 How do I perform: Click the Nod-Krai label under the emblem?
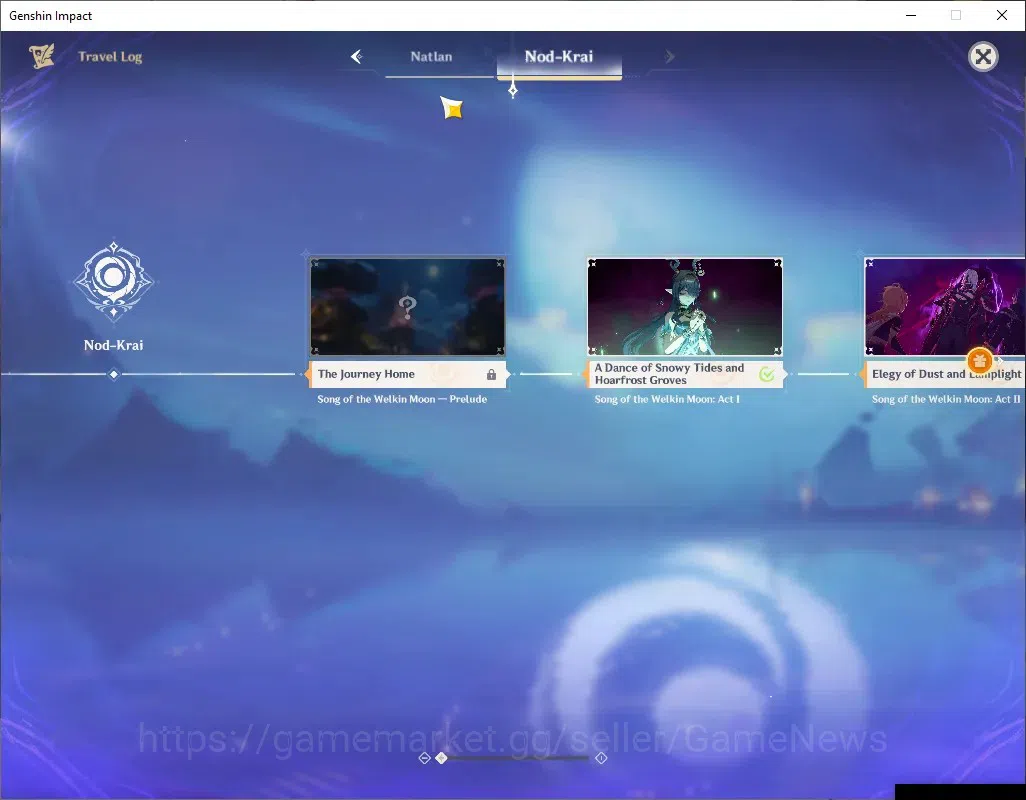click(x=113, y=345)
